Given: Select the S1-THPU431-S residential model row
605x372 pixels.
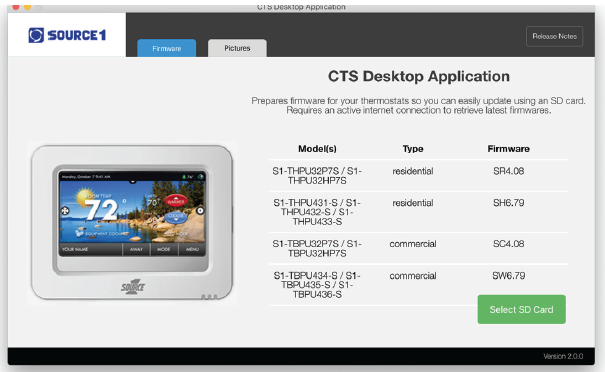Looking at the screenshot, I should pyautogui.click(x=419, y=212).
